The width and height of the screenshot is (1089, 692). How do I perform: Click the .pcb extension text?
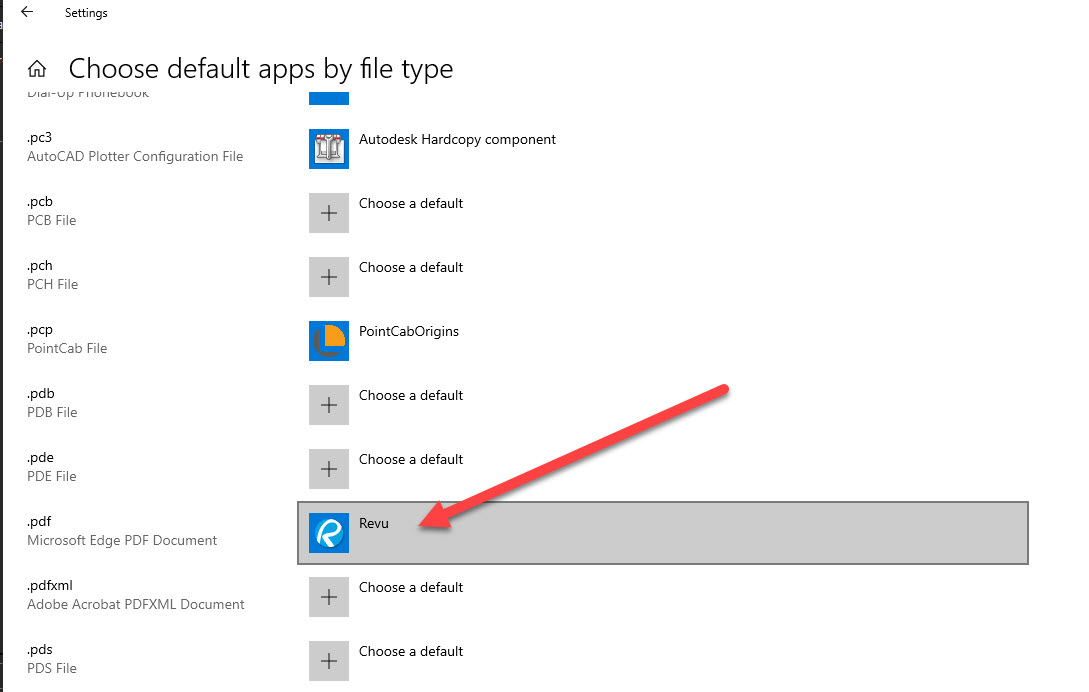[40, 201]
